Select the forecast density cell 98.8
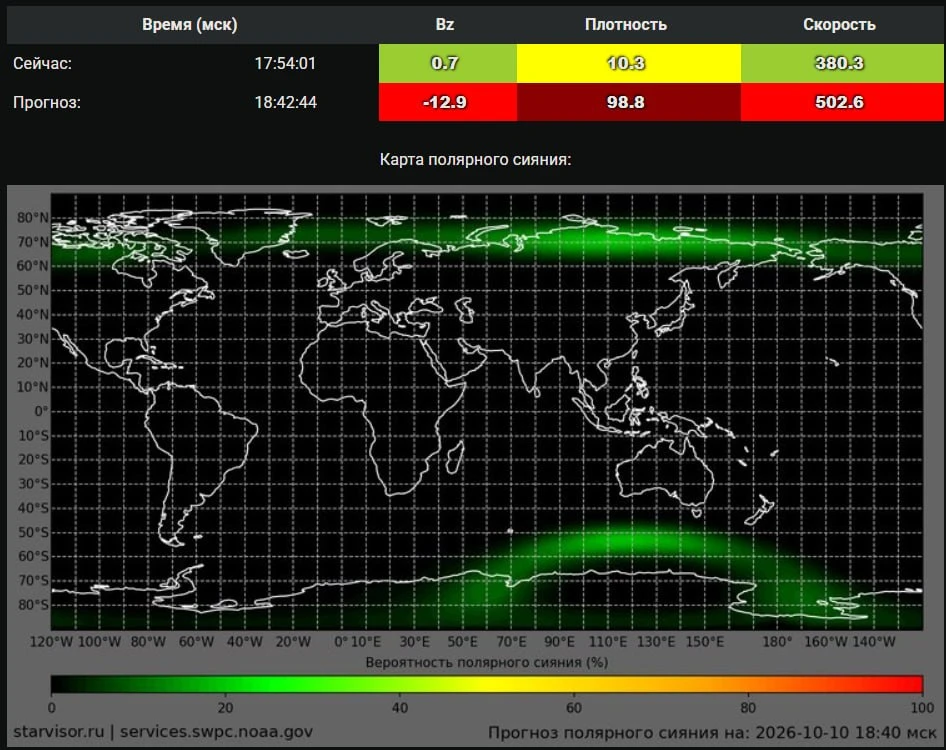This screenshot has height=750, width=946. click(x=629, y=102)
